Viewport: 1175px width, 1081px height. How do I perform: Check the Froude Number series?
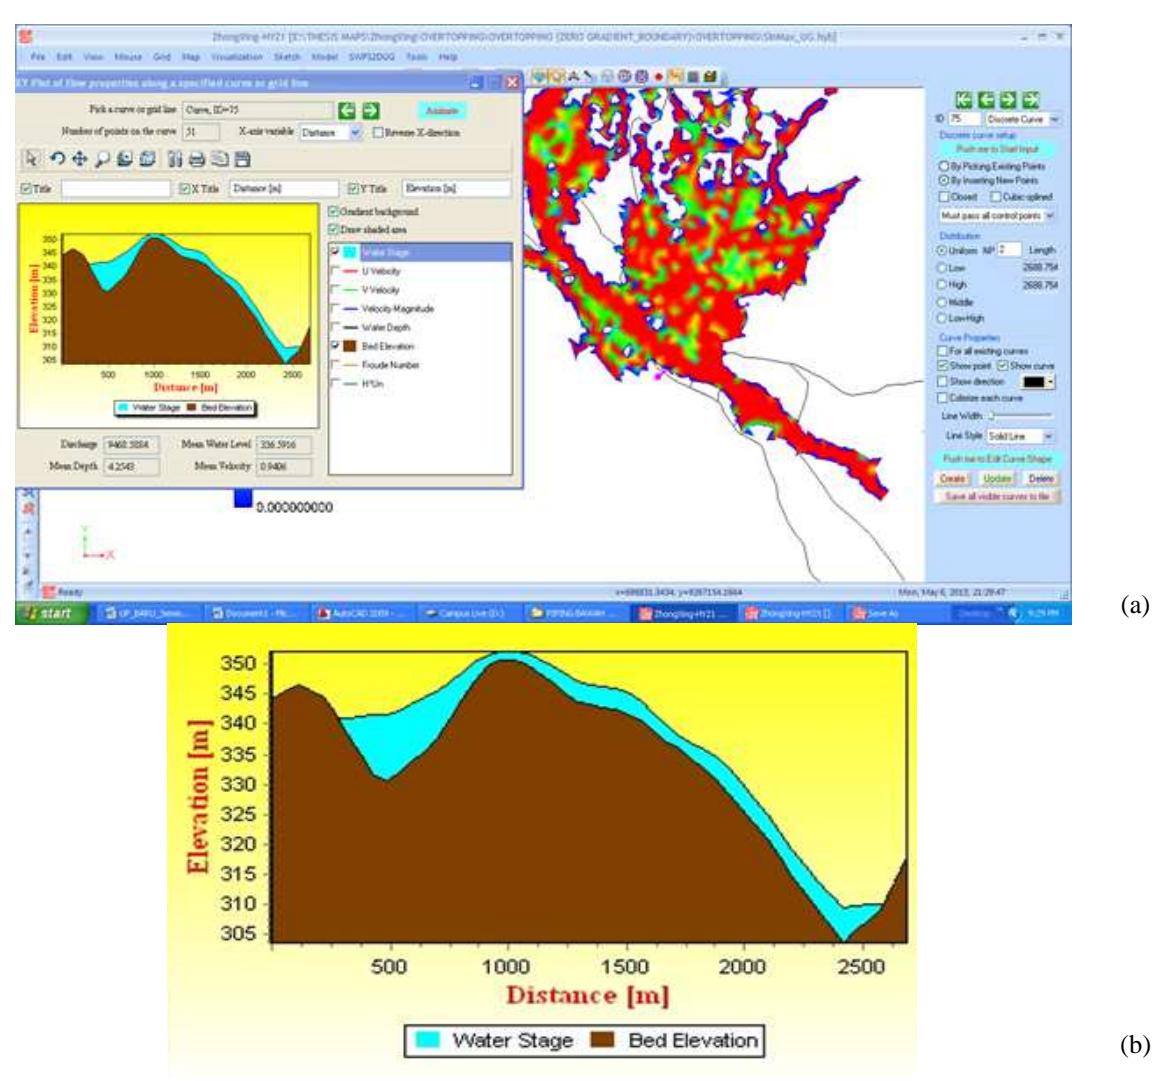335,364
